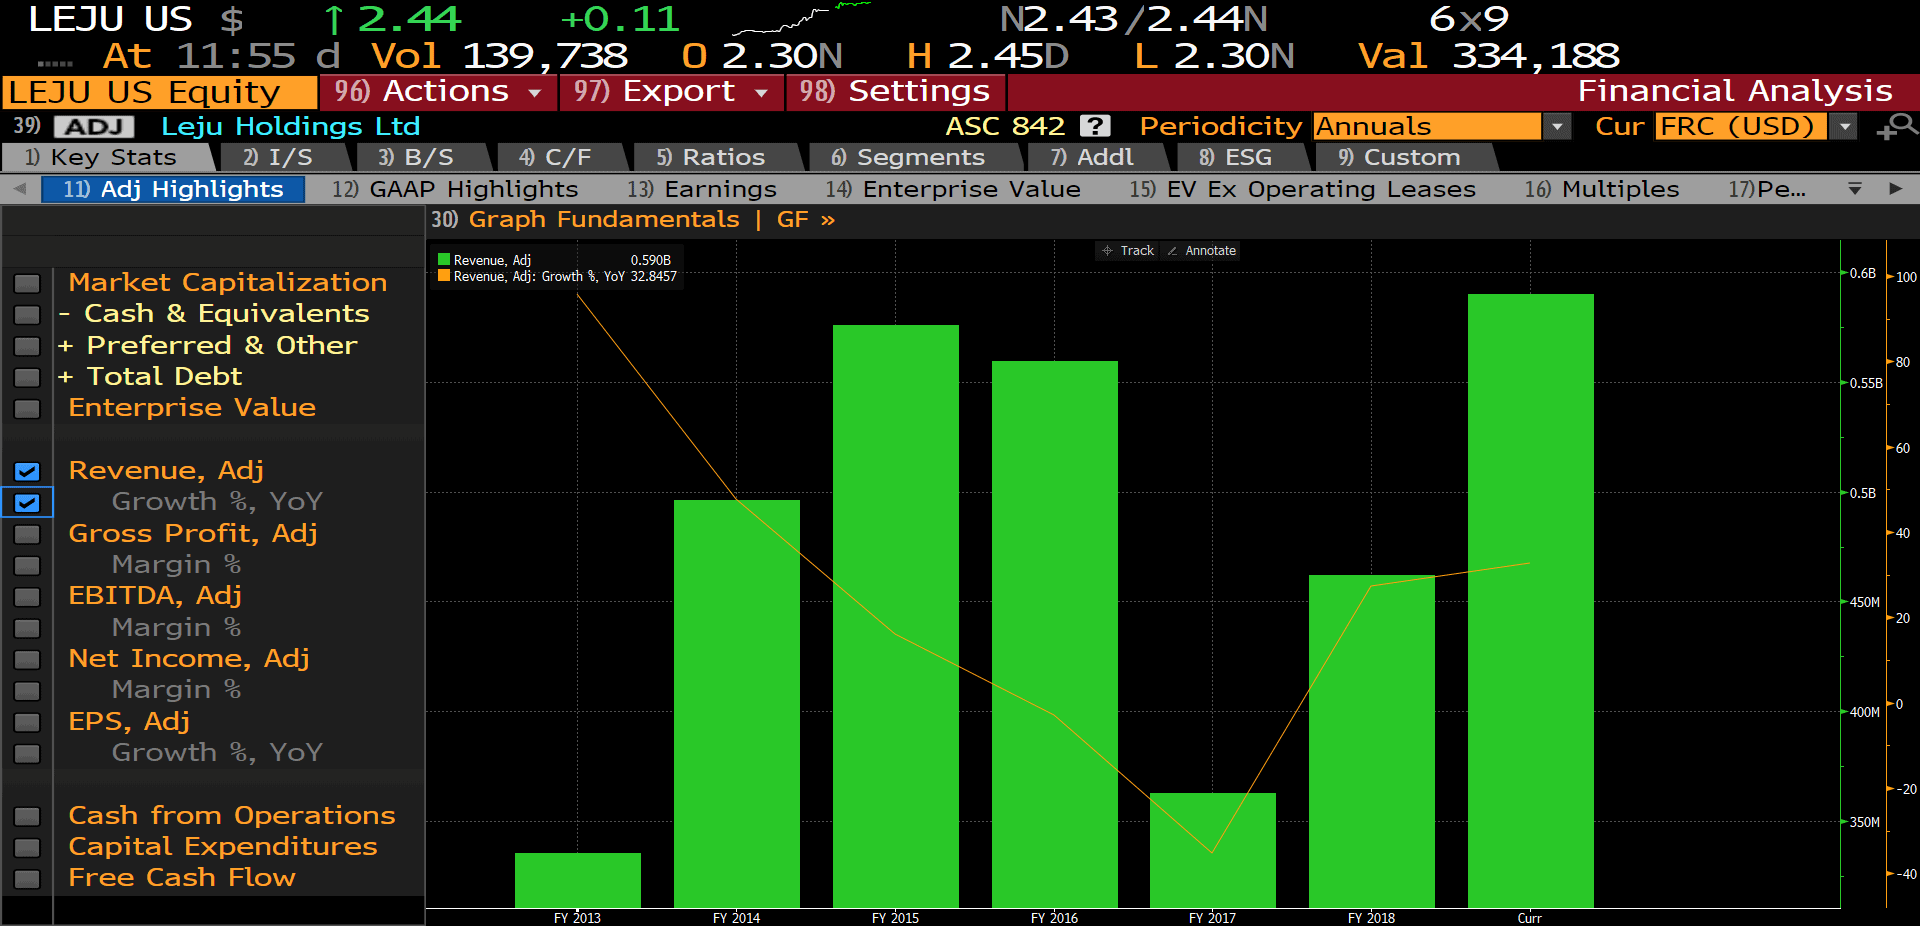1920x926 pixels.
Task: Open the Actions dropdown menu
Action: (438, 92)
